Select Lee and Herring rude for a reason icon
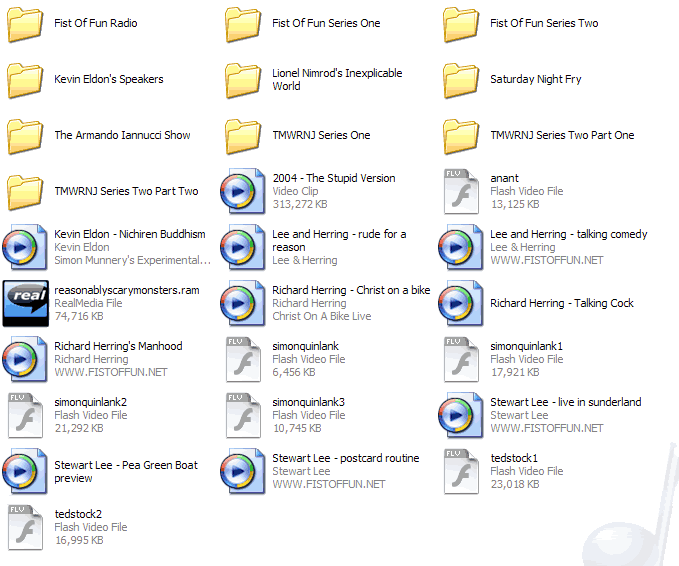 pos(242,247)
